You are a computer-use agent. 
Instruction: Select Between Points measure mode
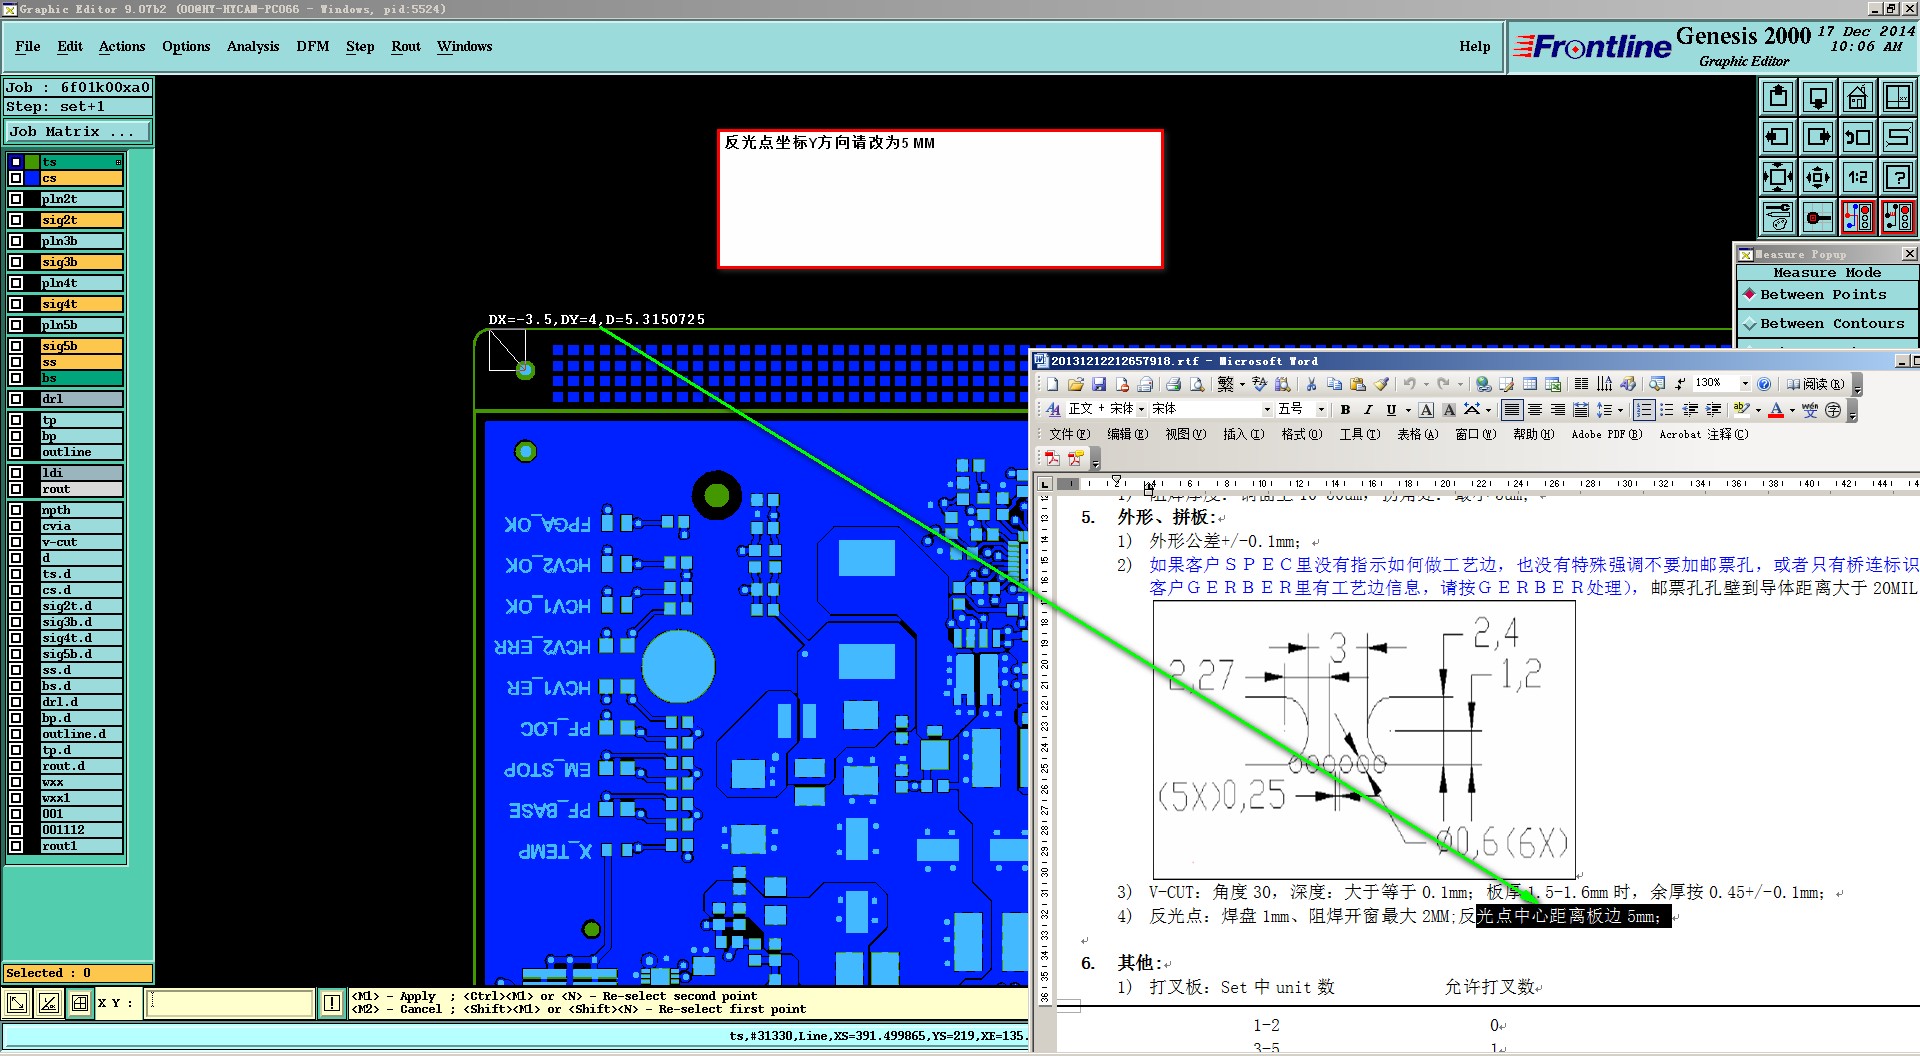1827,295
